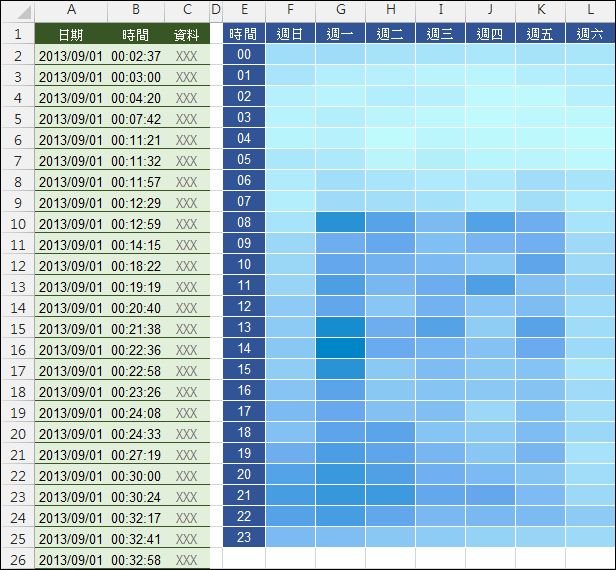Viewport: 616px width, 570px height.
Task: Select heatmap cell 週六 hour 00
Action: pos(590,54)
